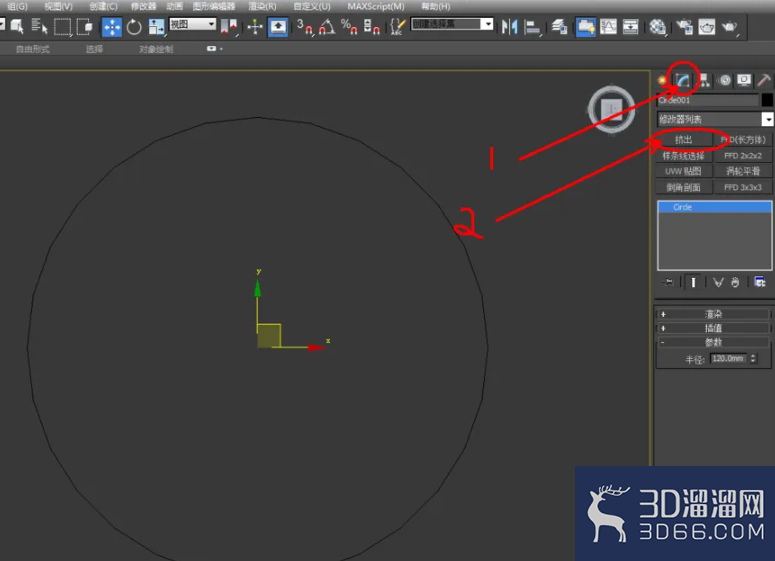Open 帮助(H) menu

tap(435, 6)
